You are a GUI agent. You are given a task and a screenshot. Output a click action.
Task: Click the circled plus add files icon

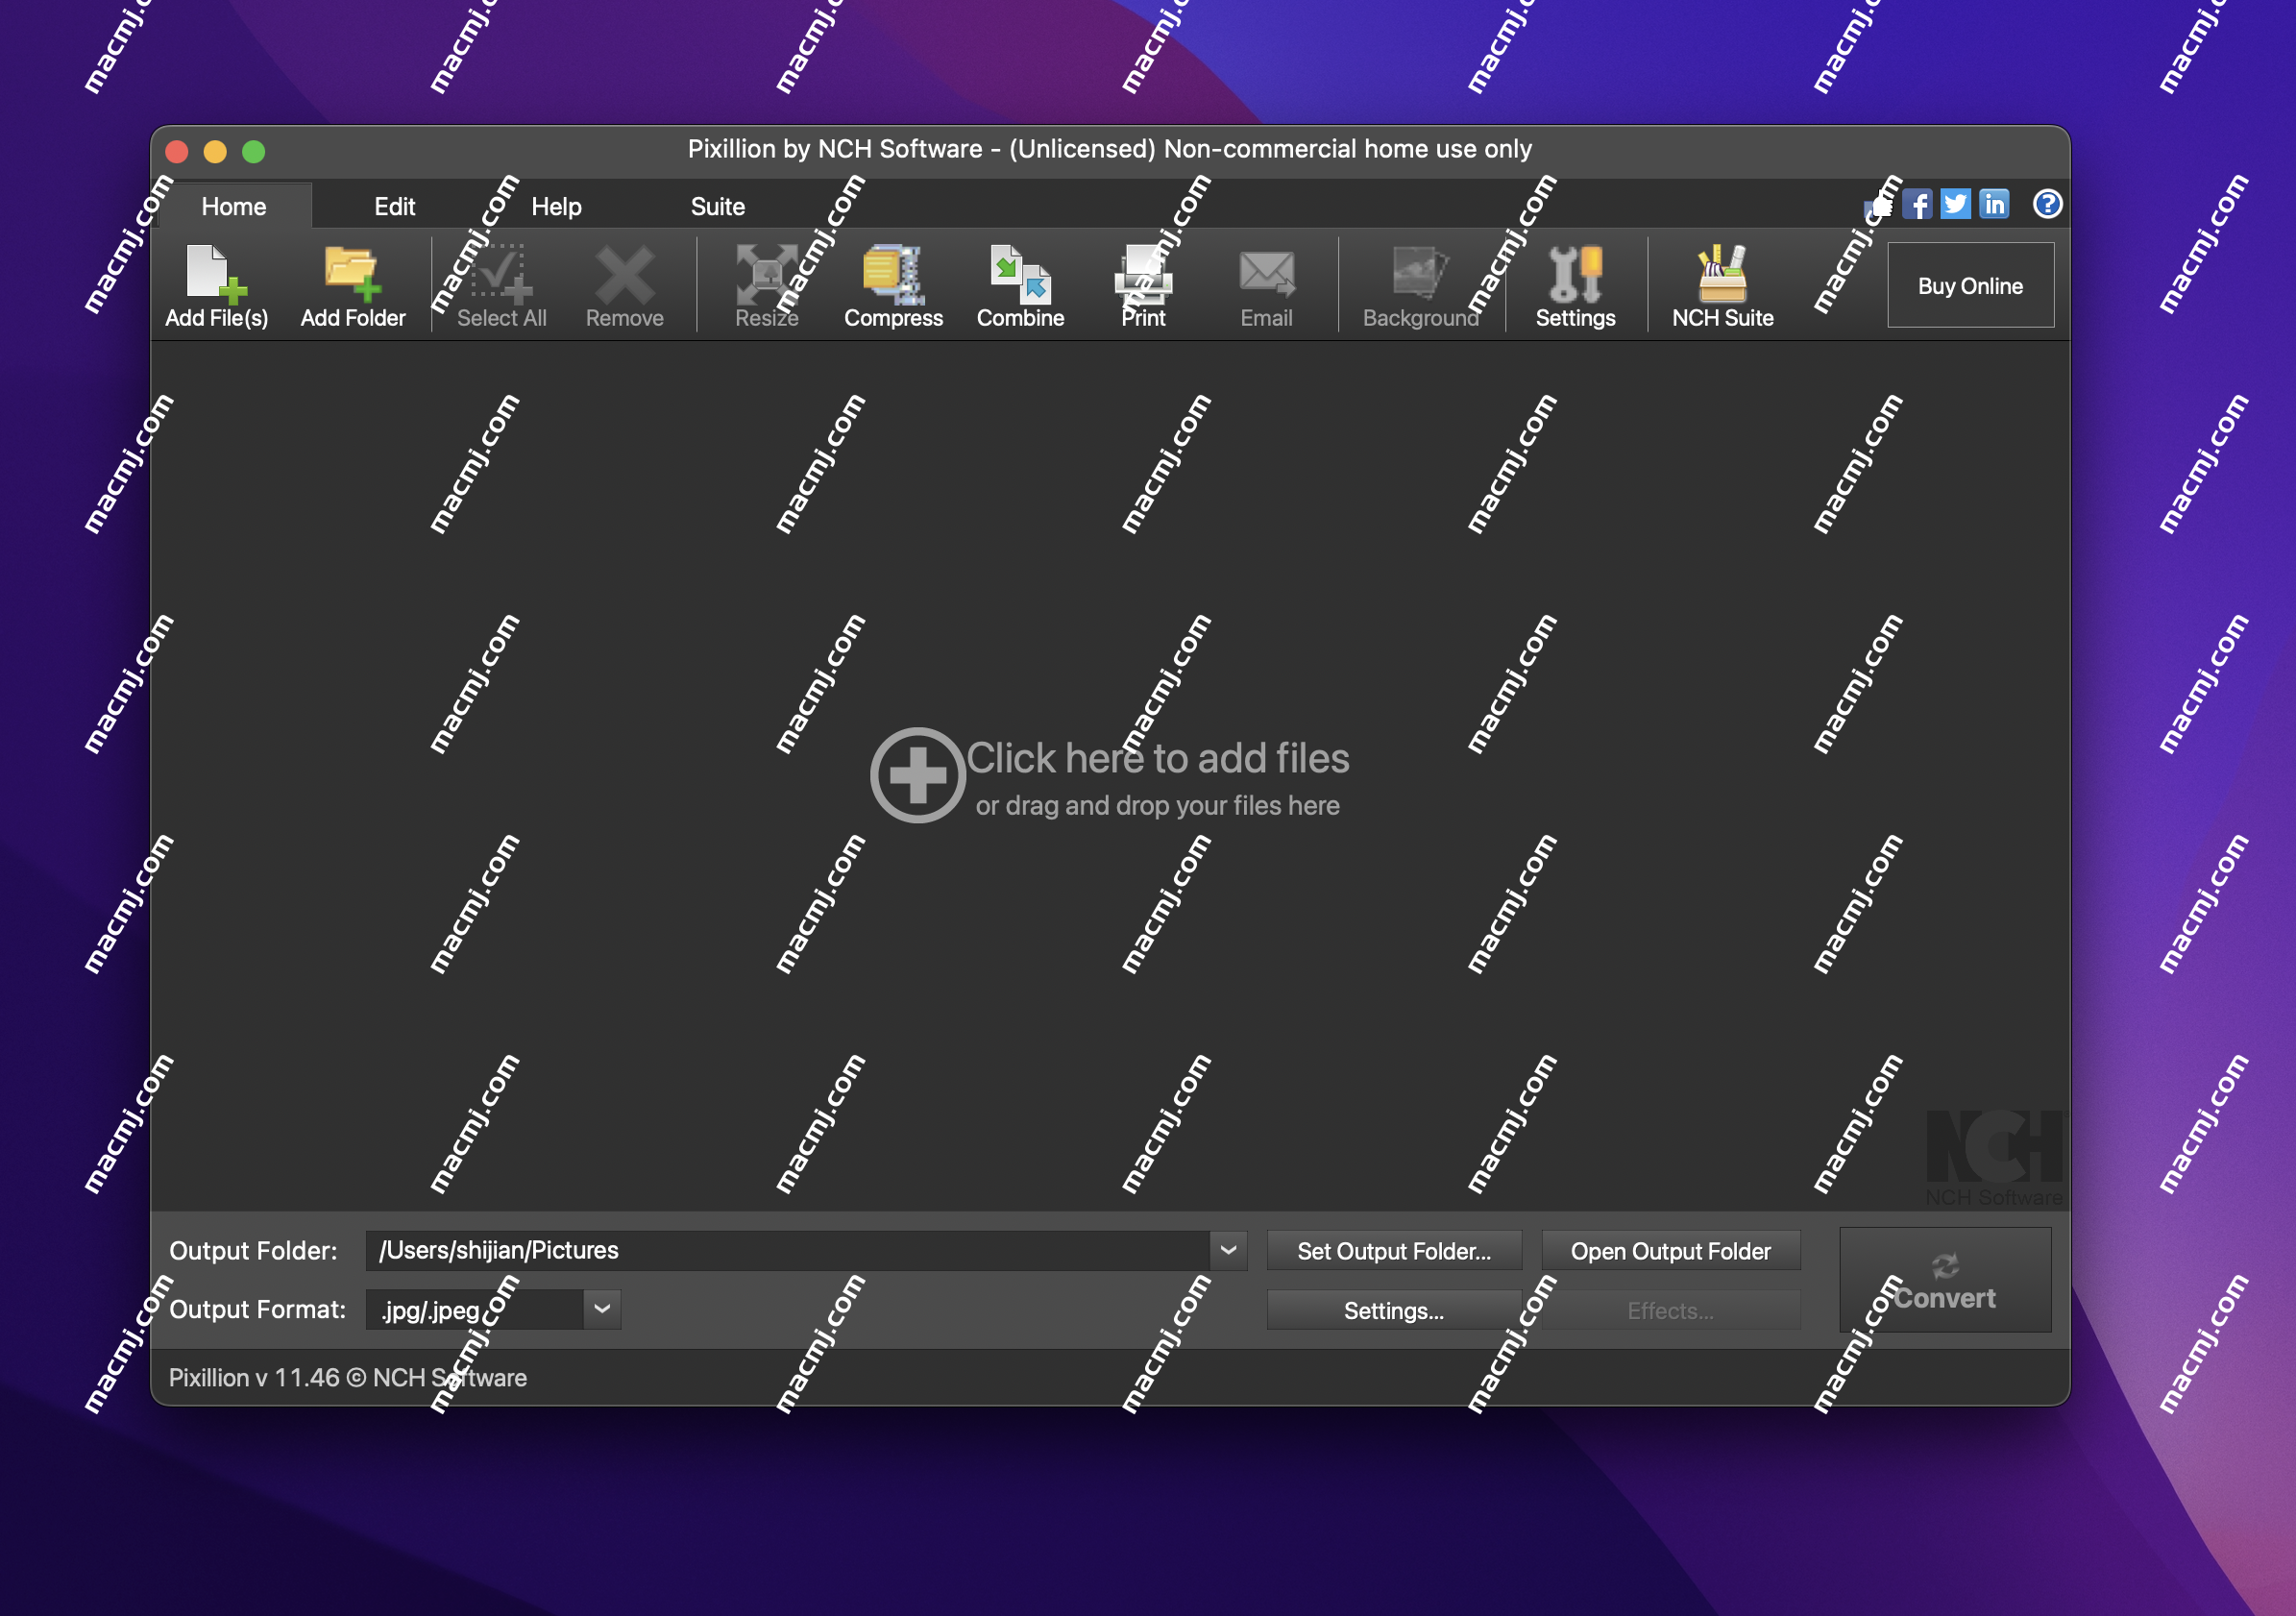pos(917,775)
